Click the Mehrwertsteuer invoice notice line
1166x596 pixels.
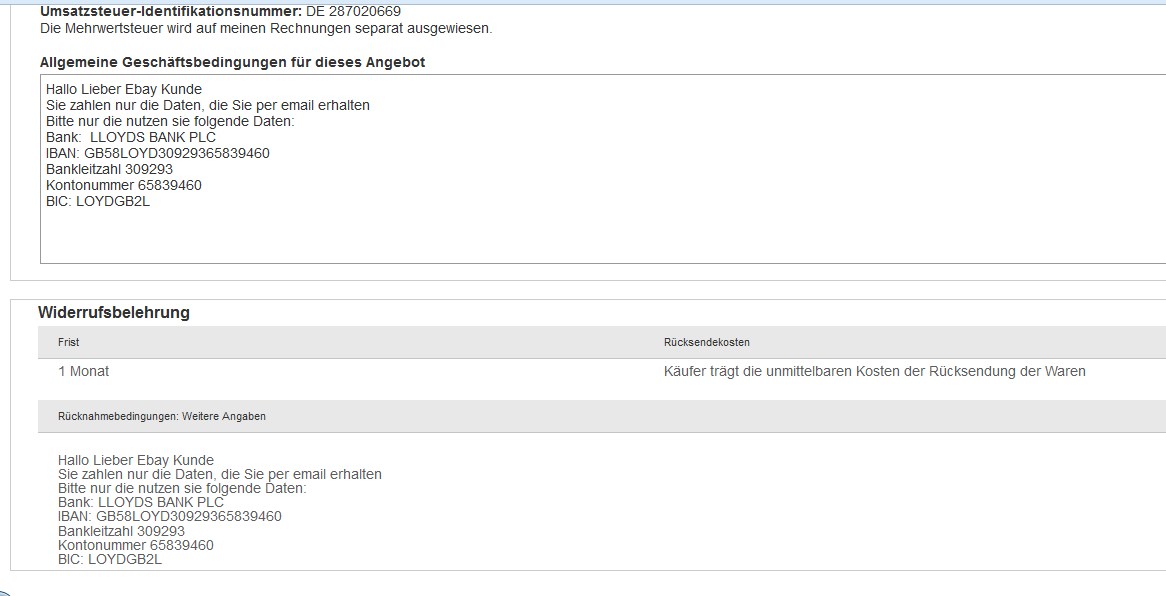(x=266, y=29)
